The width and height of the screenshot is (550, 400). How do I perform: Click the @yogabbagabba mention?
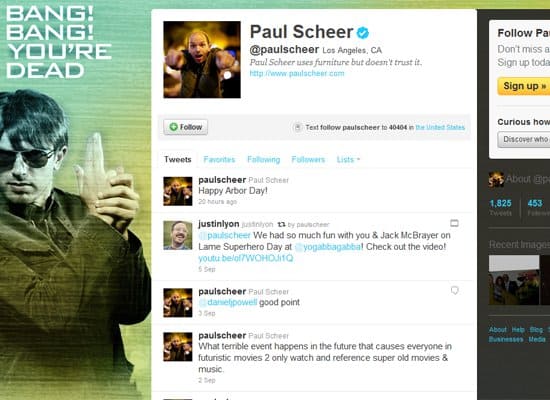click(328, 247)
